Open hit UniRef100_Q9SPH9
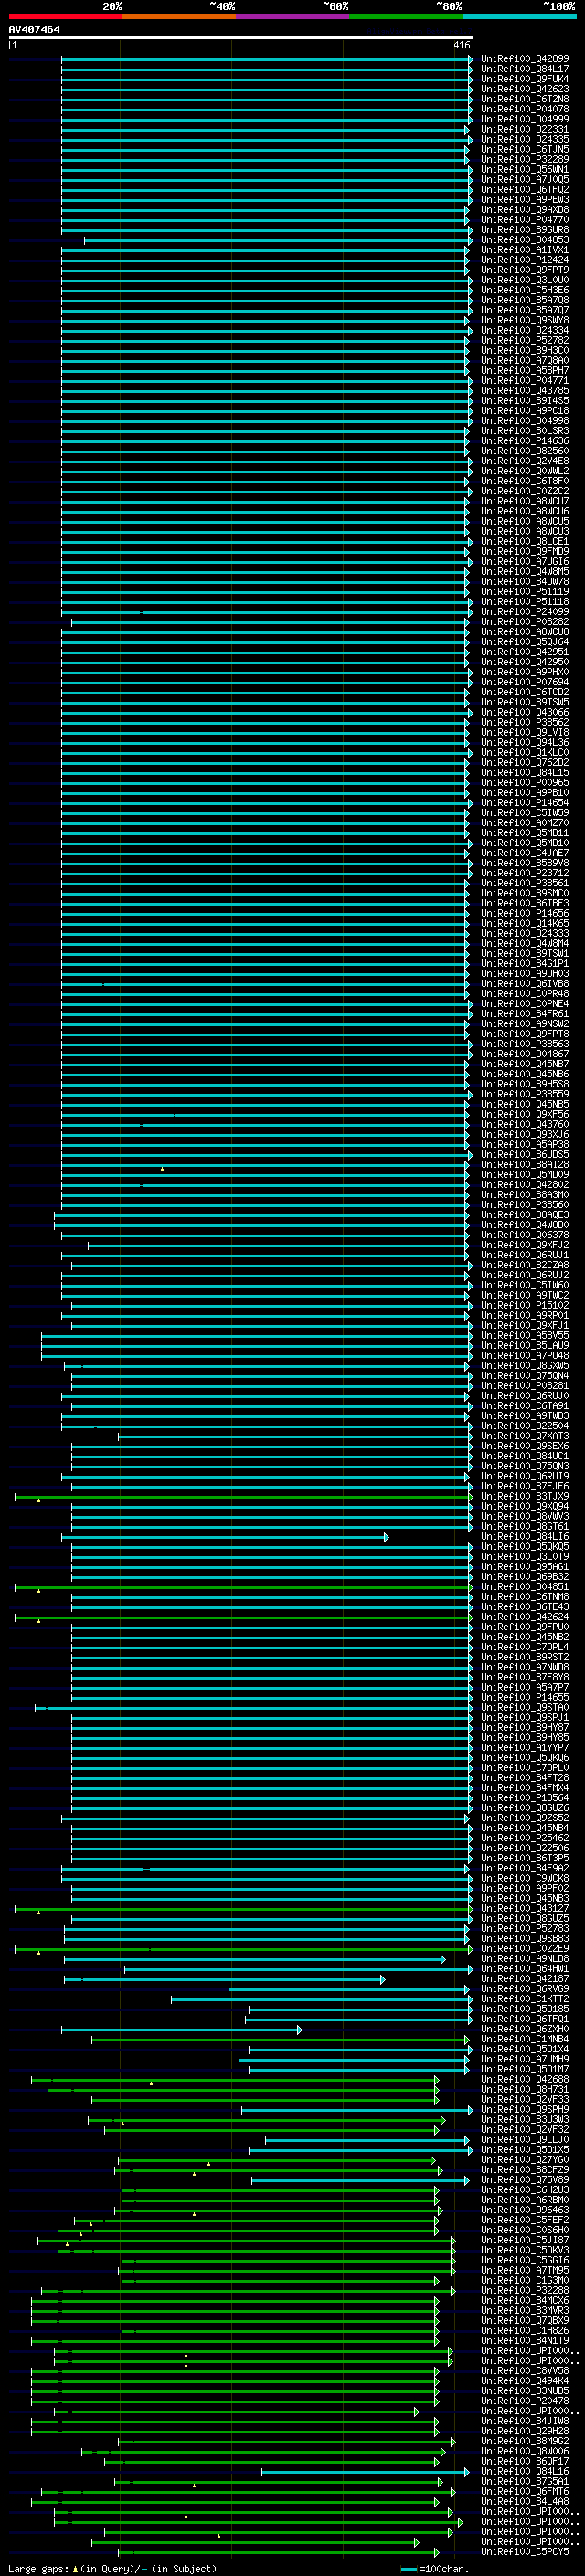This screenshot has width=585, height=2576. coord(525,2111)
